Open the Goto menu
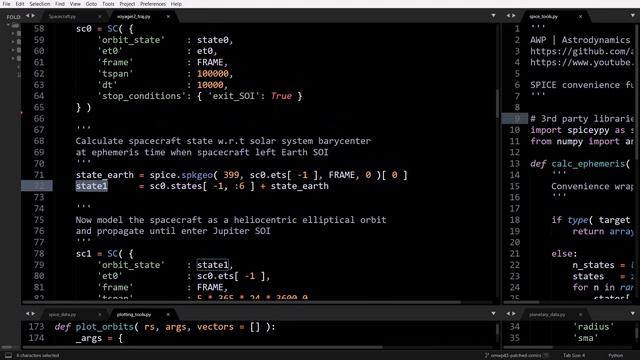The width and height of the screenshot is (640, 360). (91, 4)
